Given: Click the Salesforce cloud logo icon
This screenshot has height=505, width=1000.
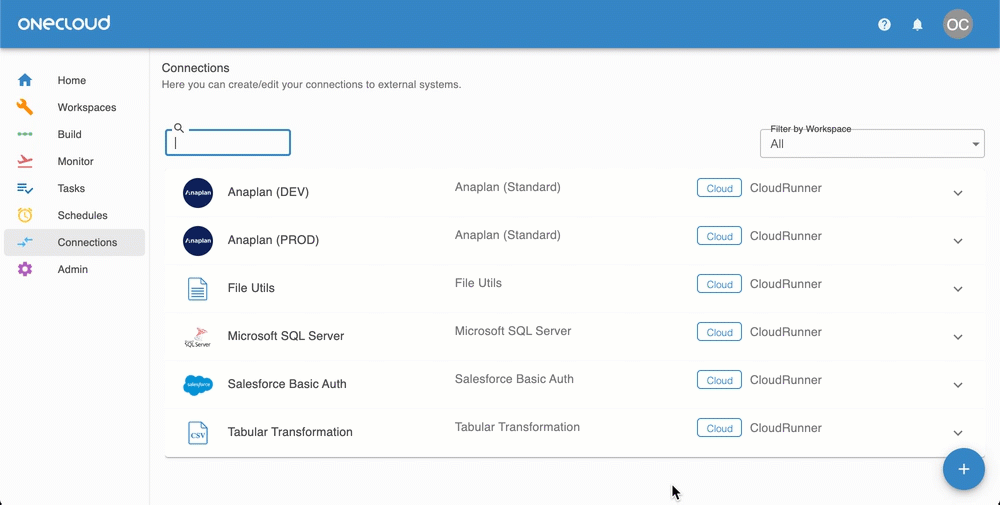Looking at the screenshot, I should 198,384.
